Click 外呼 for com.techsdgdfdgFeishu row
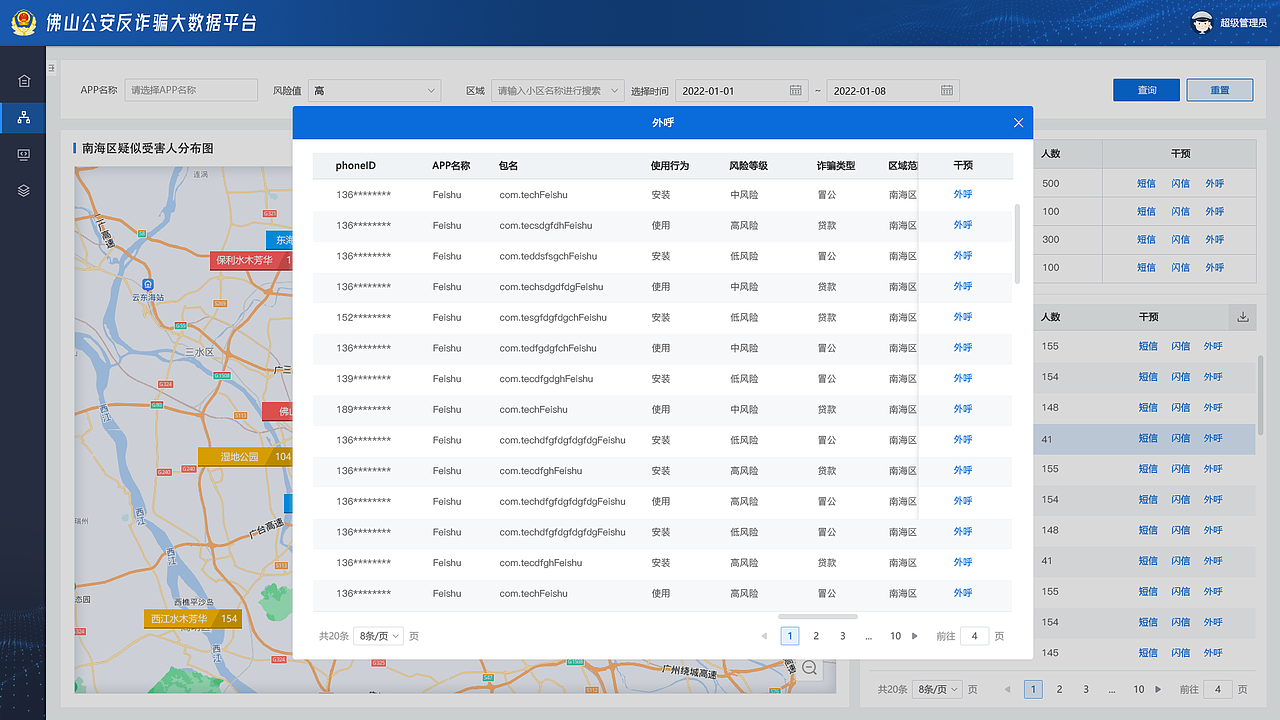The height and width of the screenshot is (720, 1280). pyautogui.click(x=963, y=286)
